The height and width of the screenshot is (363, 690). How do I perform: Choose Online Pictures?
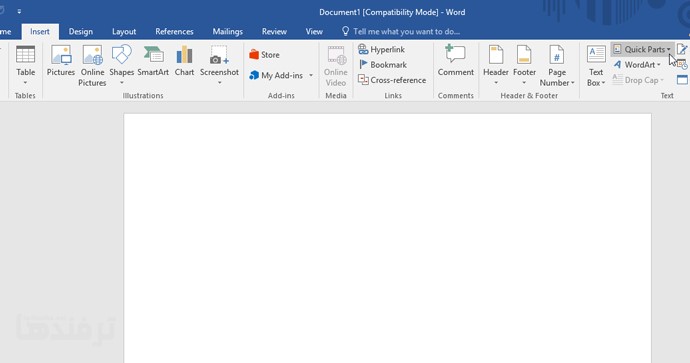92,65
